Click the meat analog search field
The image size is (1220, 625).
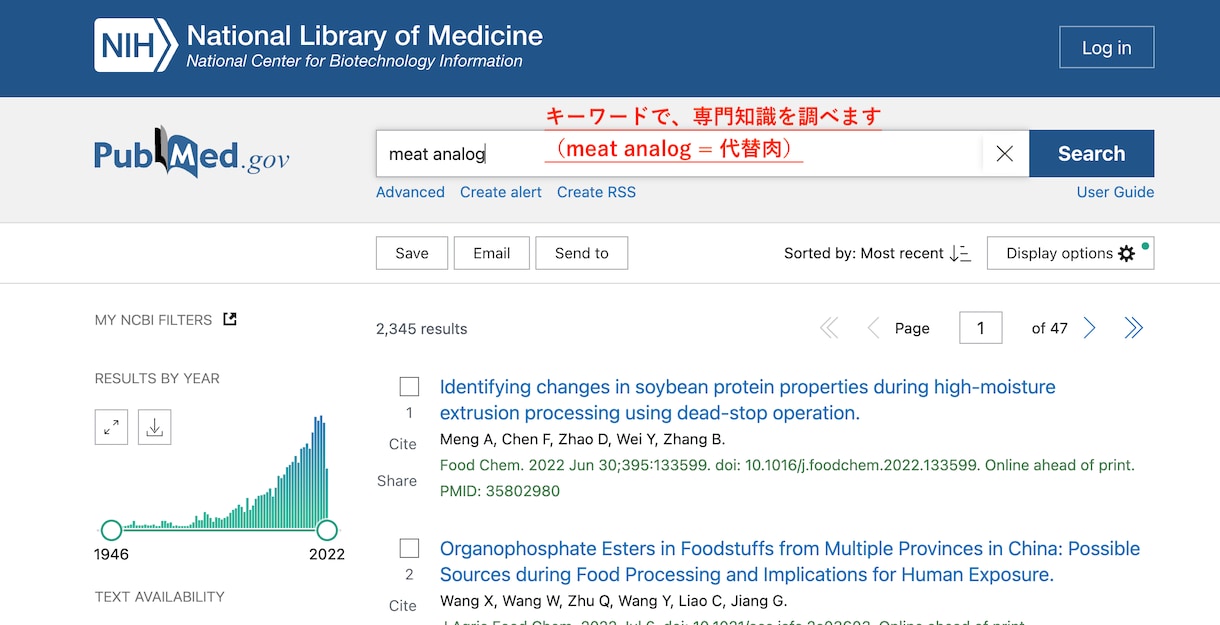[x=680, y=154]
